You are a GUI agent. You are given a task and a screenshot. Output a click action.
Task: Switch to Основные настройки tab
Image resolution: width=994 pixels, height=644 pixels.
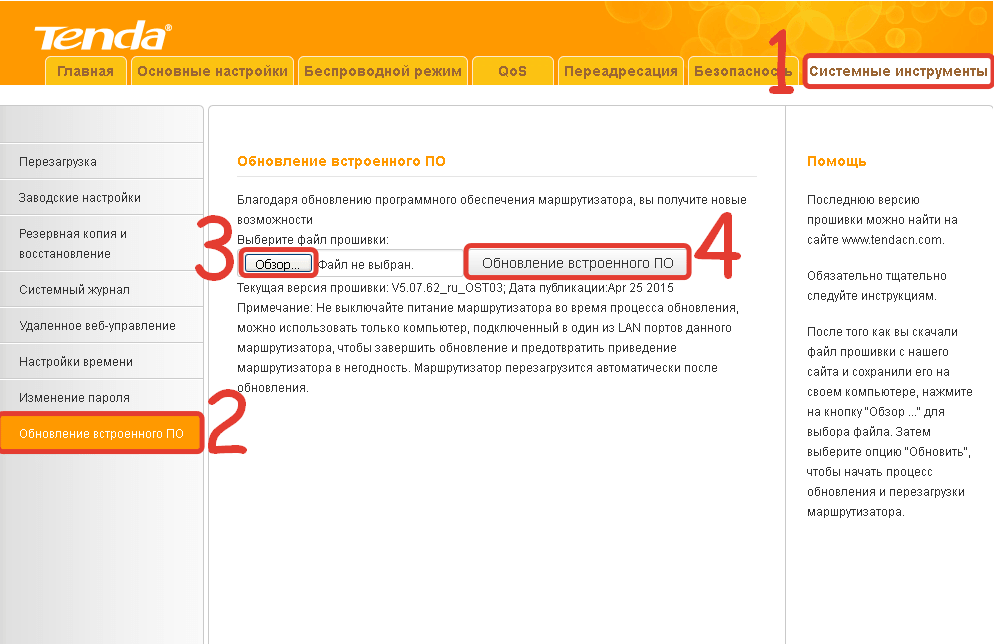point(212,71)
